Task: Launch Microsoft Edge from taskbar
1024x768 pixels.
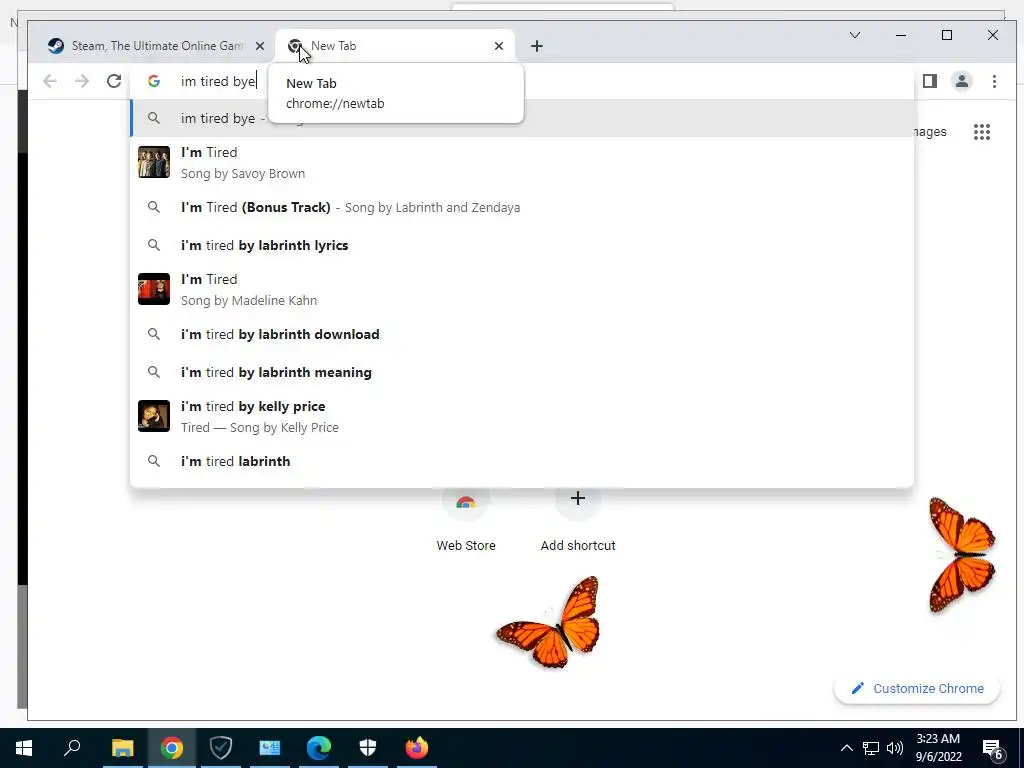Action: point(319,748)
